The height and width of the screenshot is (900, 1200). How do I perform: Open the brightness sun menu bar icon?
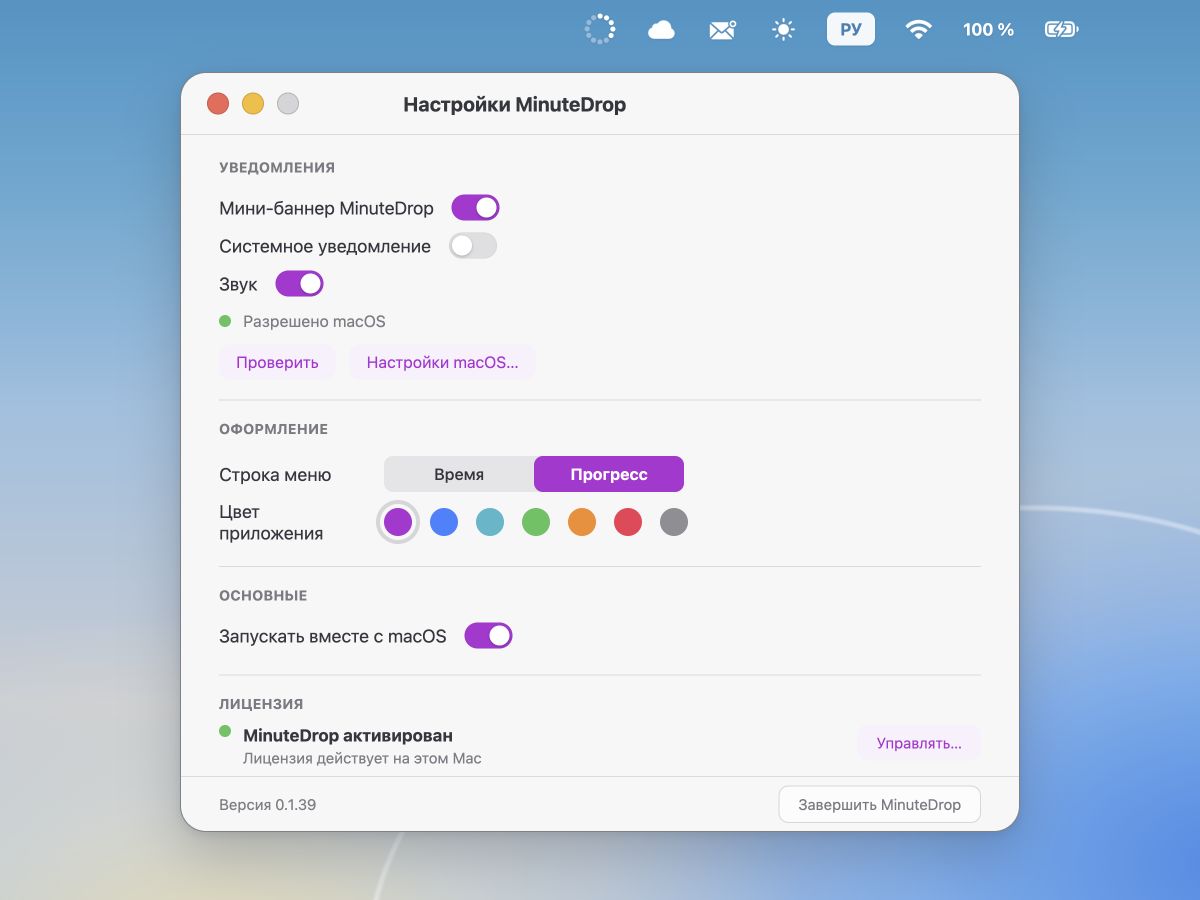click(783, 30)
